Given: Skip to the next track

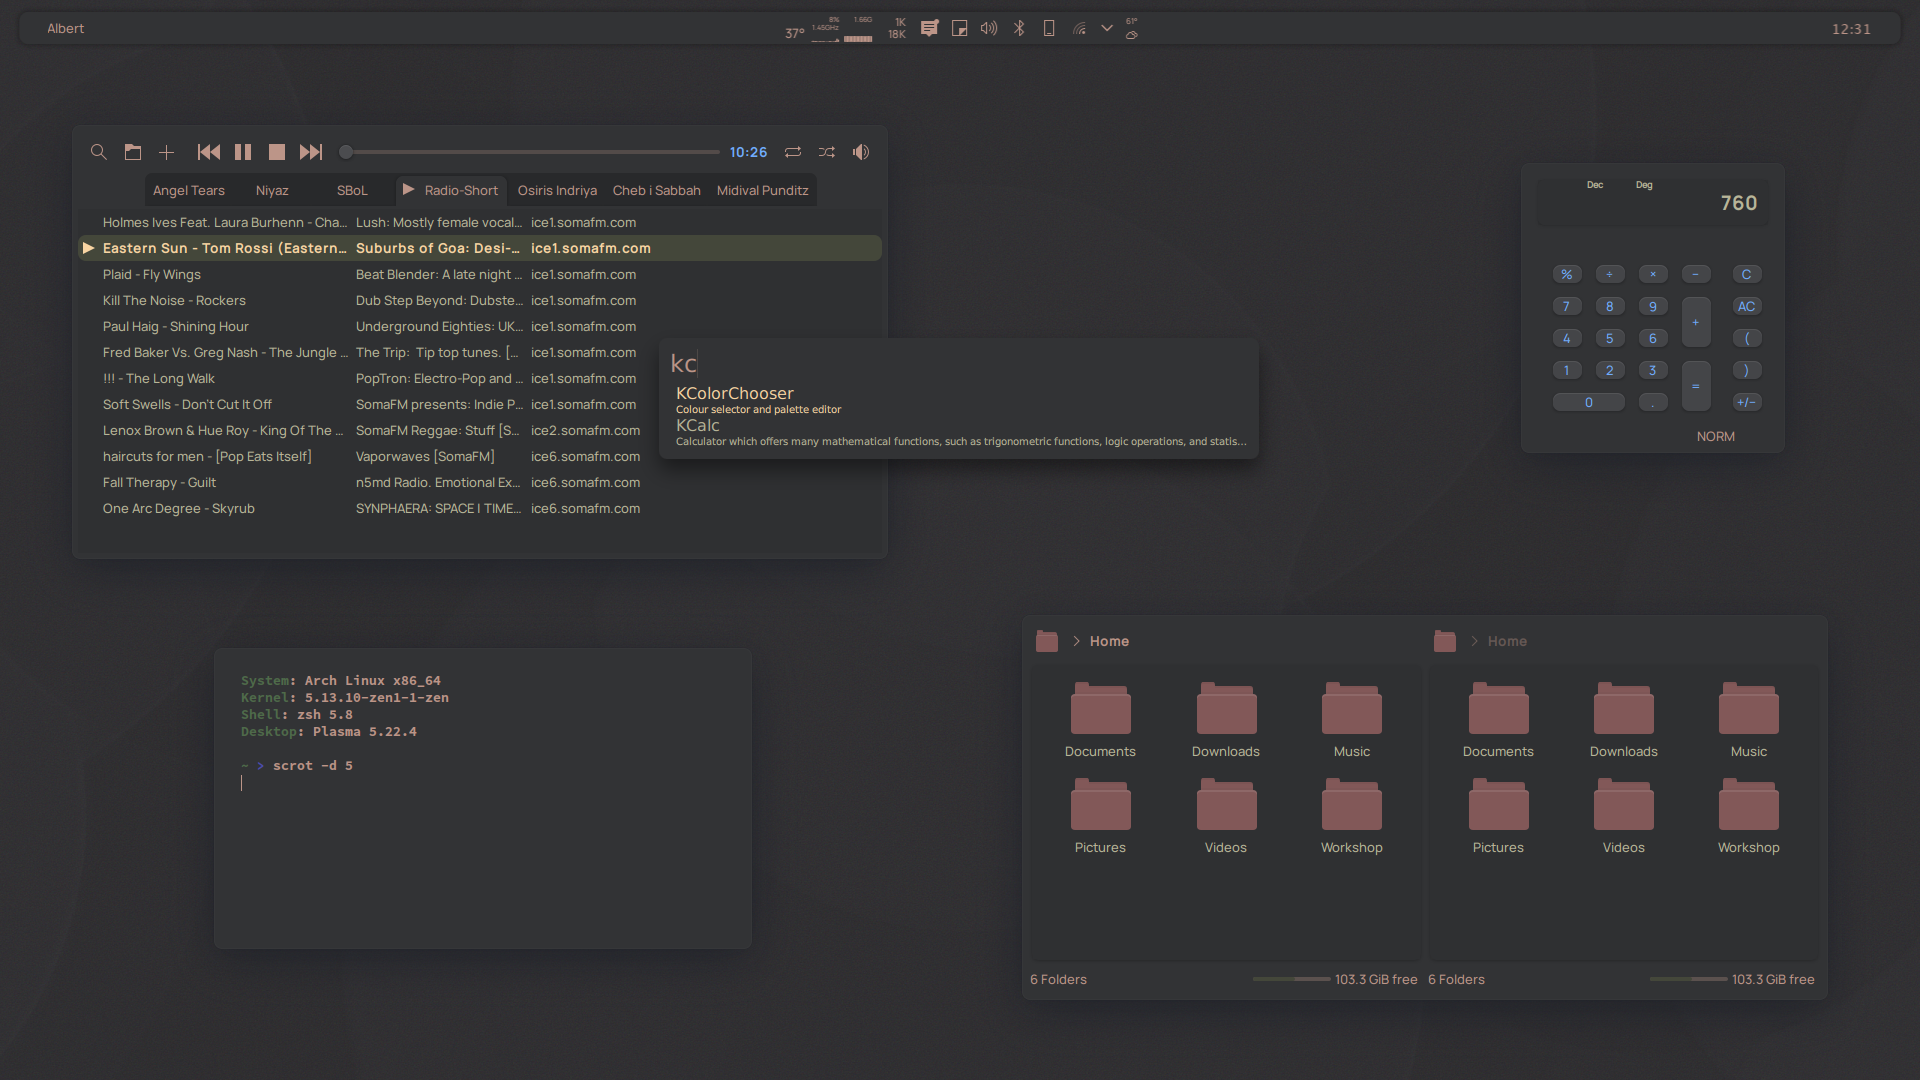Looking at the screenshot, I should click(311, 152).
